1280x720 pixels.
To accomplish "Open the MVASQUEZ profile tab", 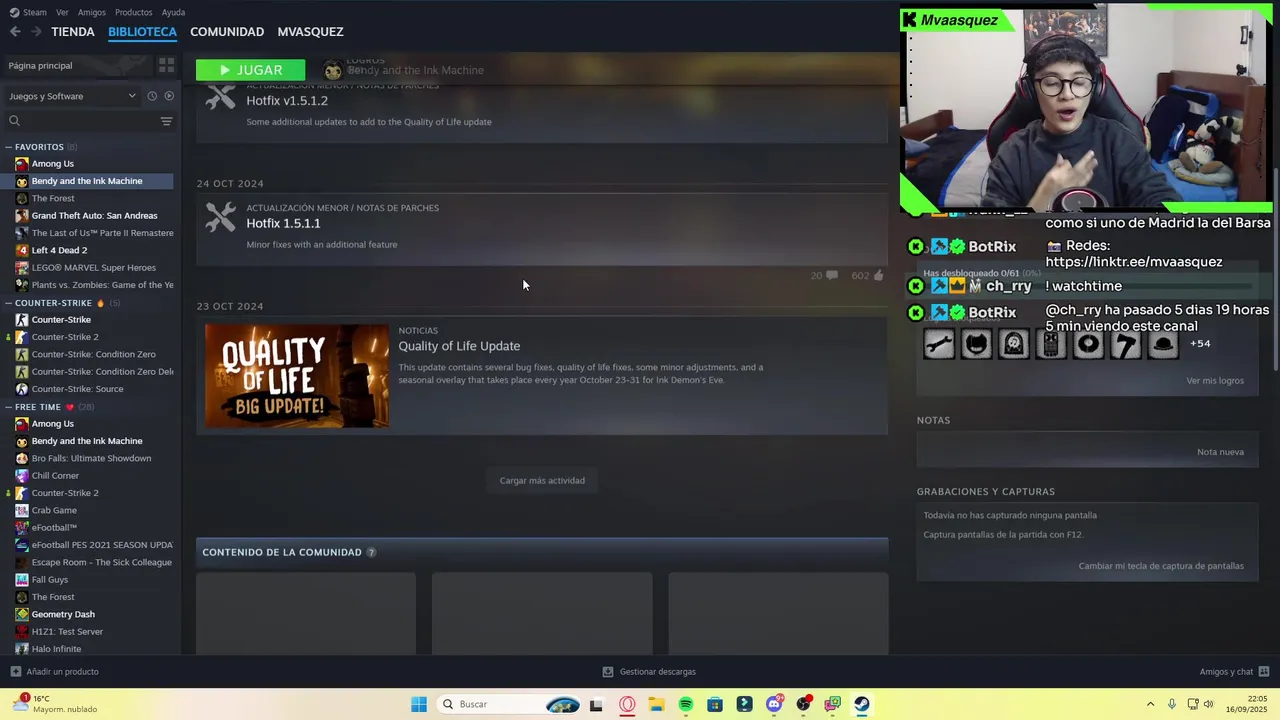I will click(310, 32).
